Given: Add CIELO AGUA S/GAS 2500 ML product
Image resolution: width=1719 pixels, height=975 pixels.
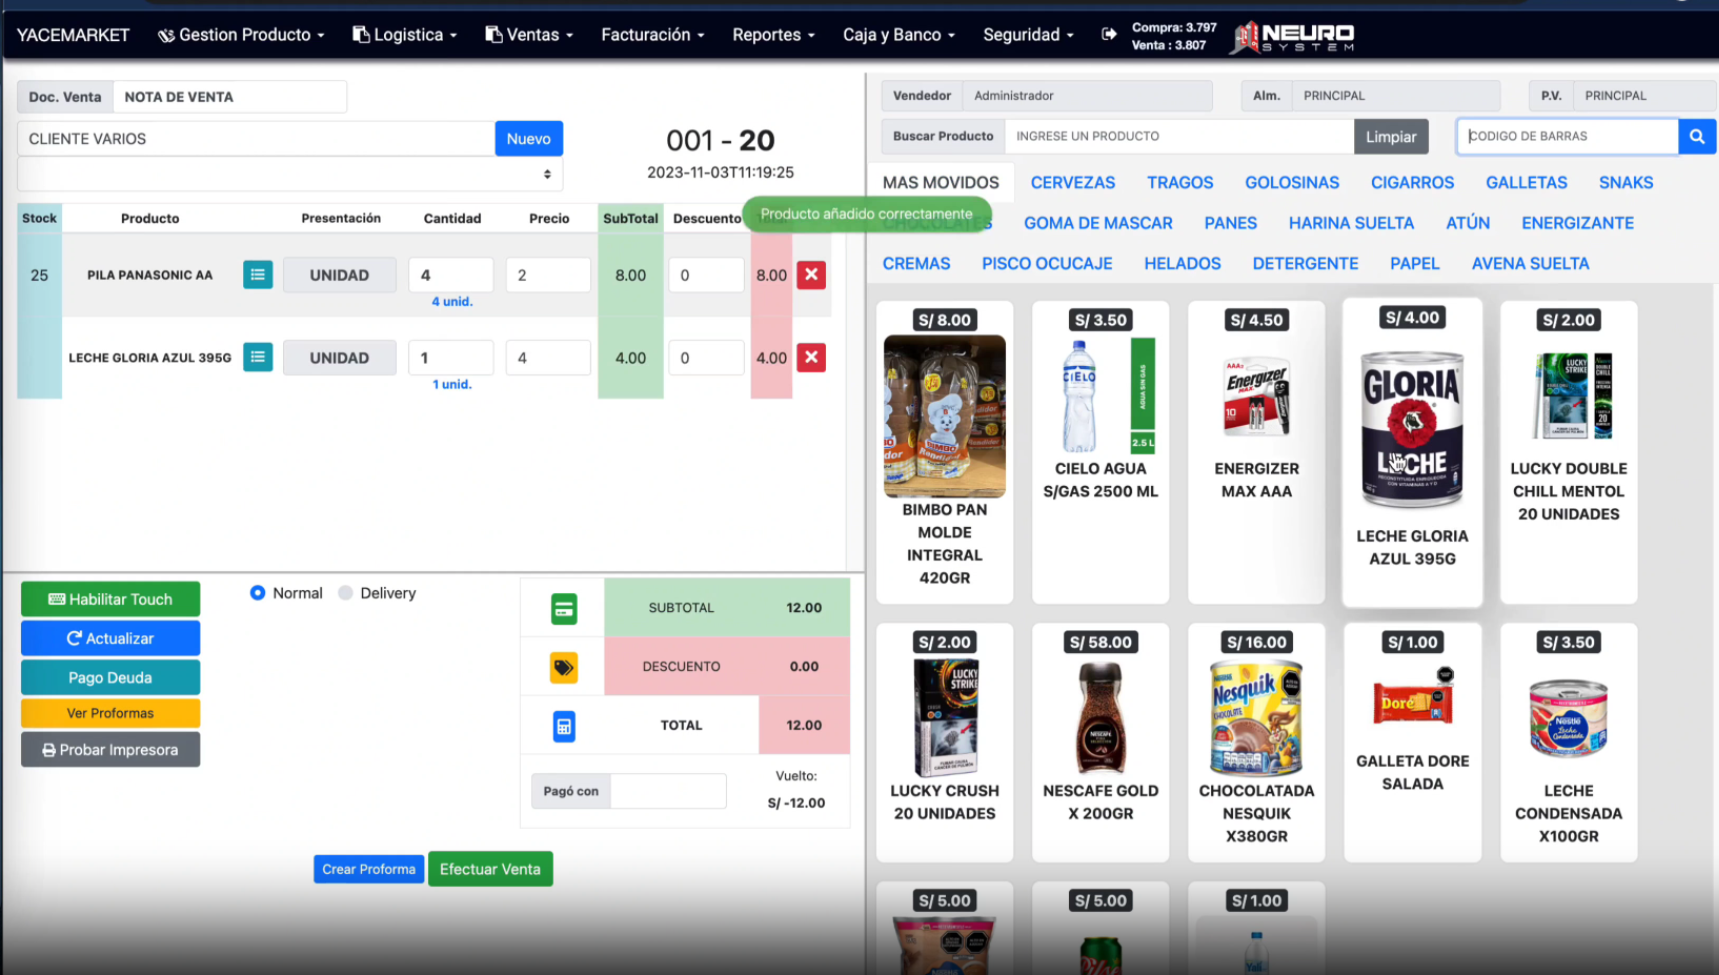Looking at the screenshot, I should [1100, 452].
